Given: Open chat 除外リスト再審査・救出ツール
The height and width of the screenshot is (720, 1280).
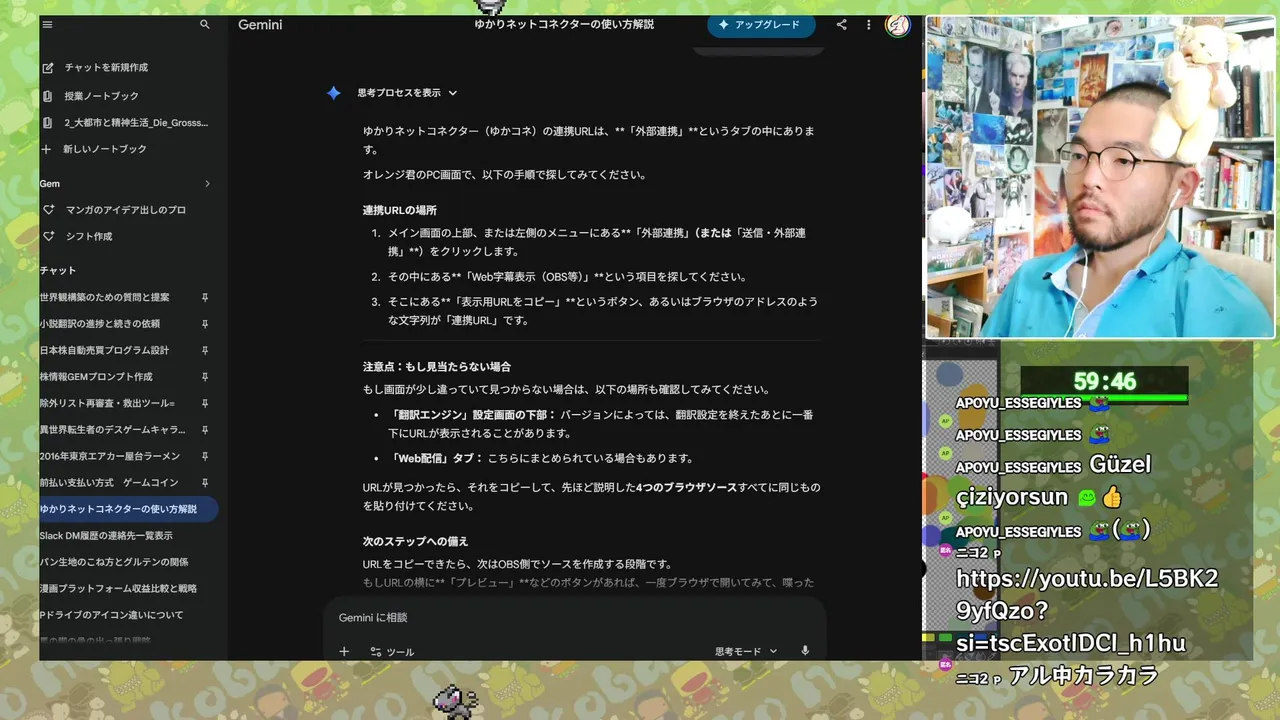Looking at the screenshot, I should 107,403.
